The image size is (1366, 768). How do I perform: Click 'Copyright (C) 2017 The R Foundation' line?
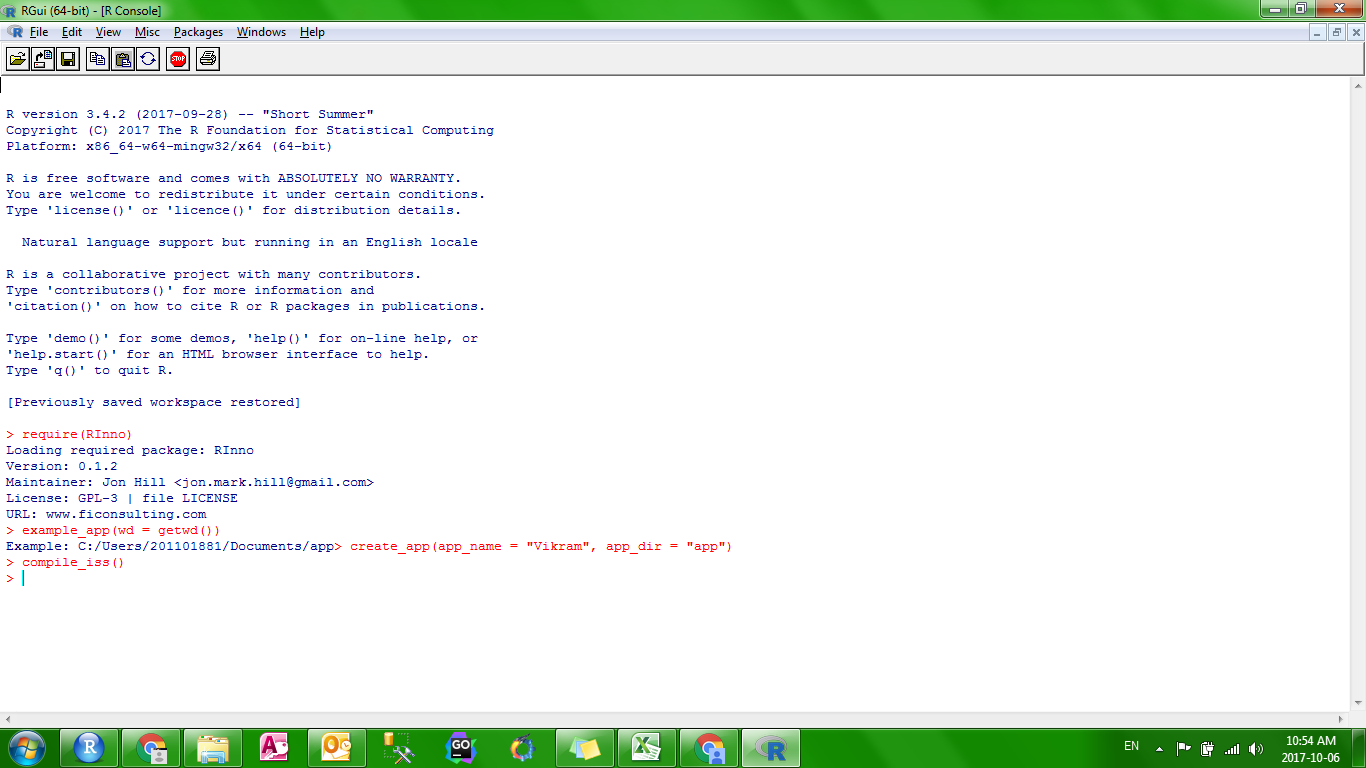(x=250, y=130)
